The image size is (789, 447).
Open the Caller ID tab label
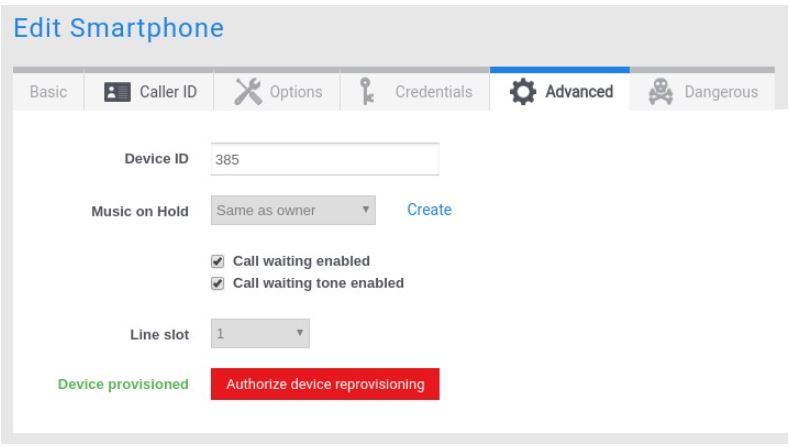166,93
